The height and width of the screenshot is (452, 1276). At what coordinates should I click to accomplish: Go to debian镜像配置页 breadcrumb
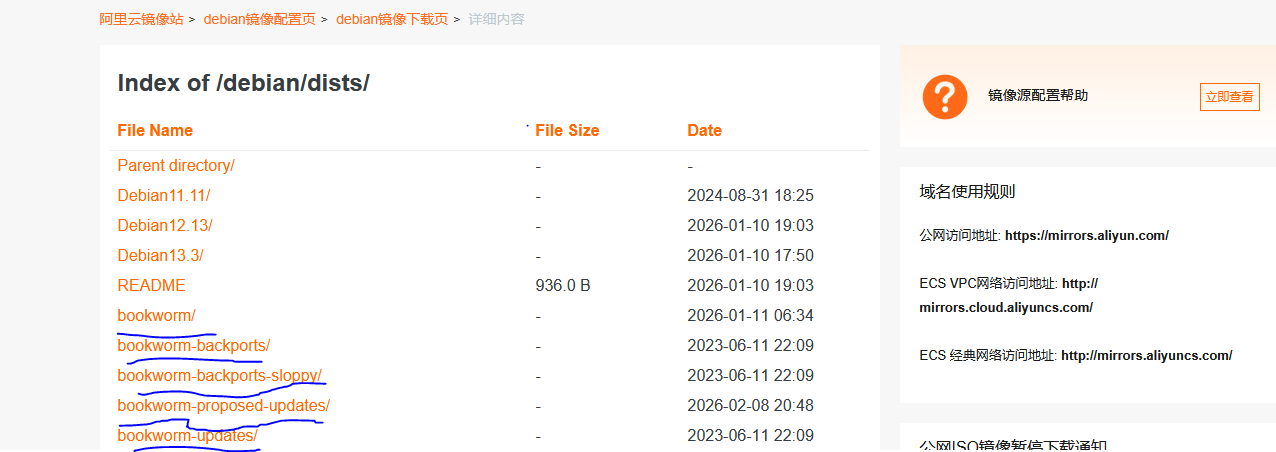[x=259, y=19]
